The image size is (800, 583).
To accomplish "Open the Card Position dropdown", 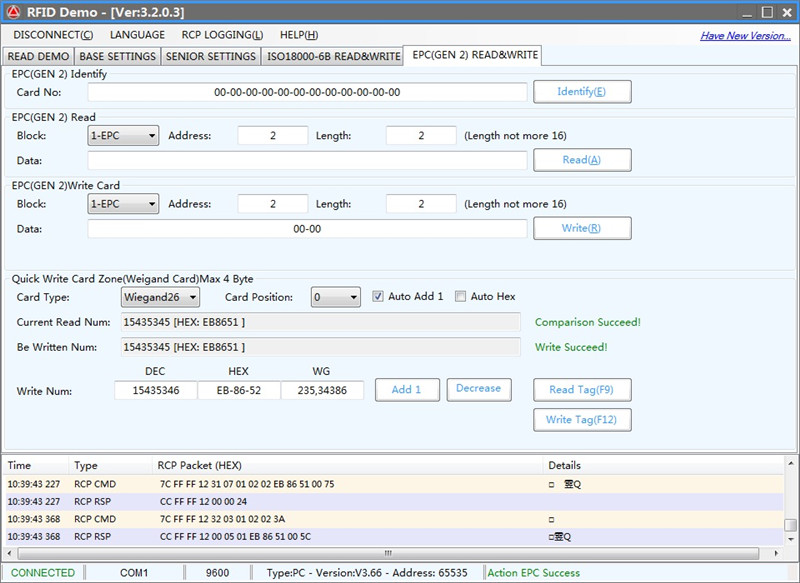I will pyautogui.click(x=335, y=297).
